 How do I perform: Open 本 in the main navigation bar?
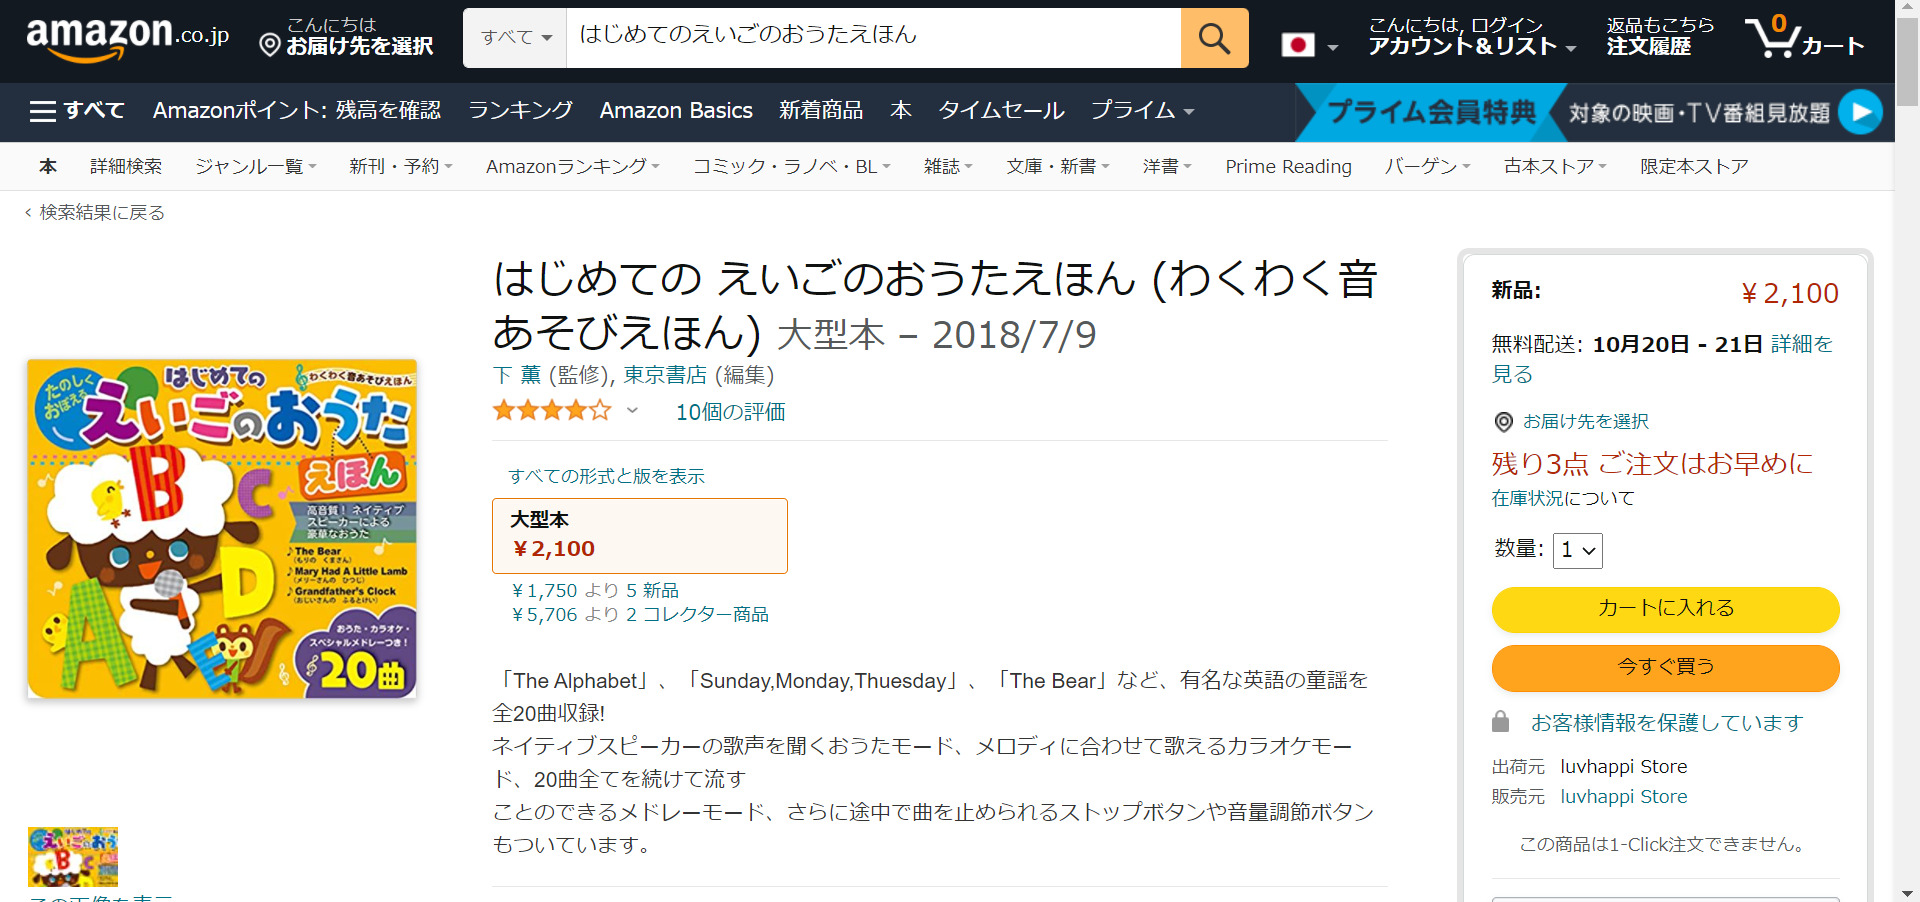(901, 111)
